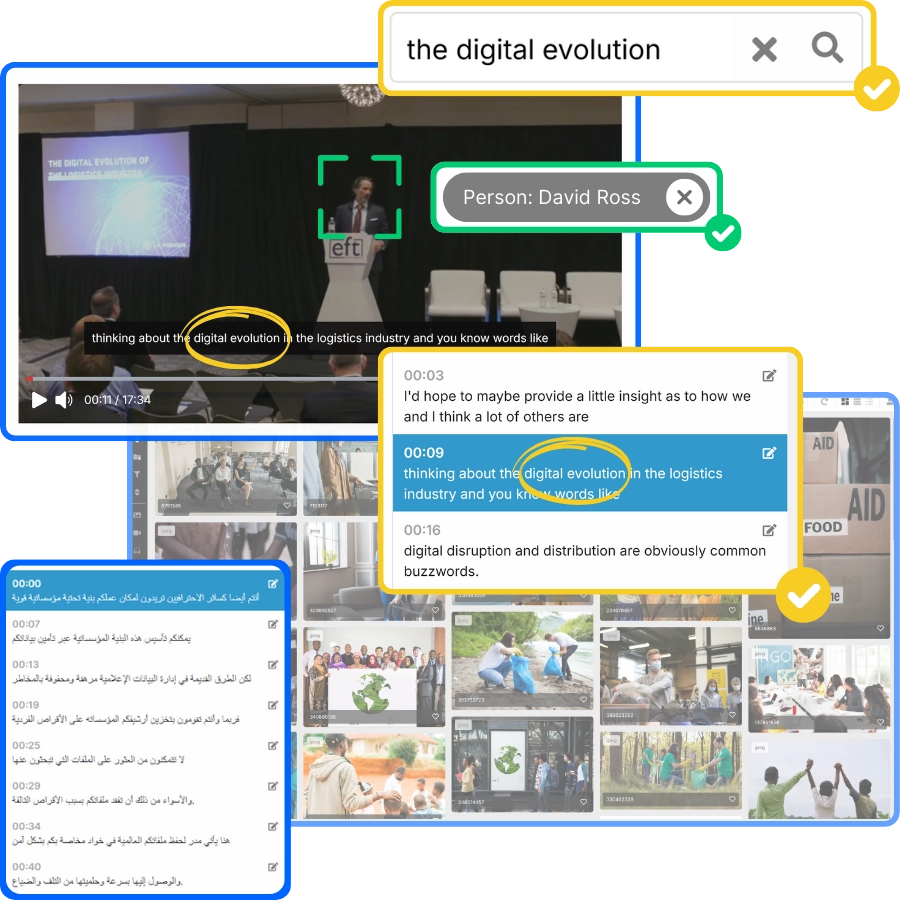Play the video
The image size is (900, 900).
pos(39,400)
